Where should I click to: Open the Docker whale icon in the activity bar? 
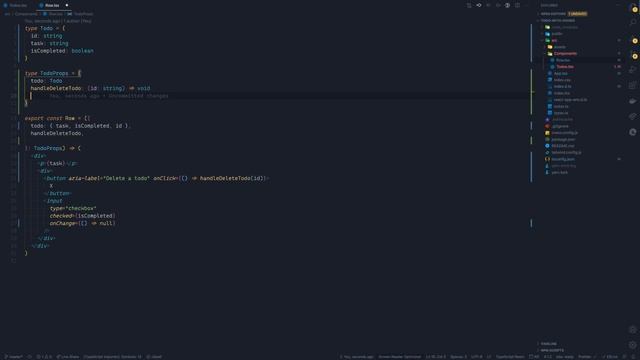click(x=633, y=101)
